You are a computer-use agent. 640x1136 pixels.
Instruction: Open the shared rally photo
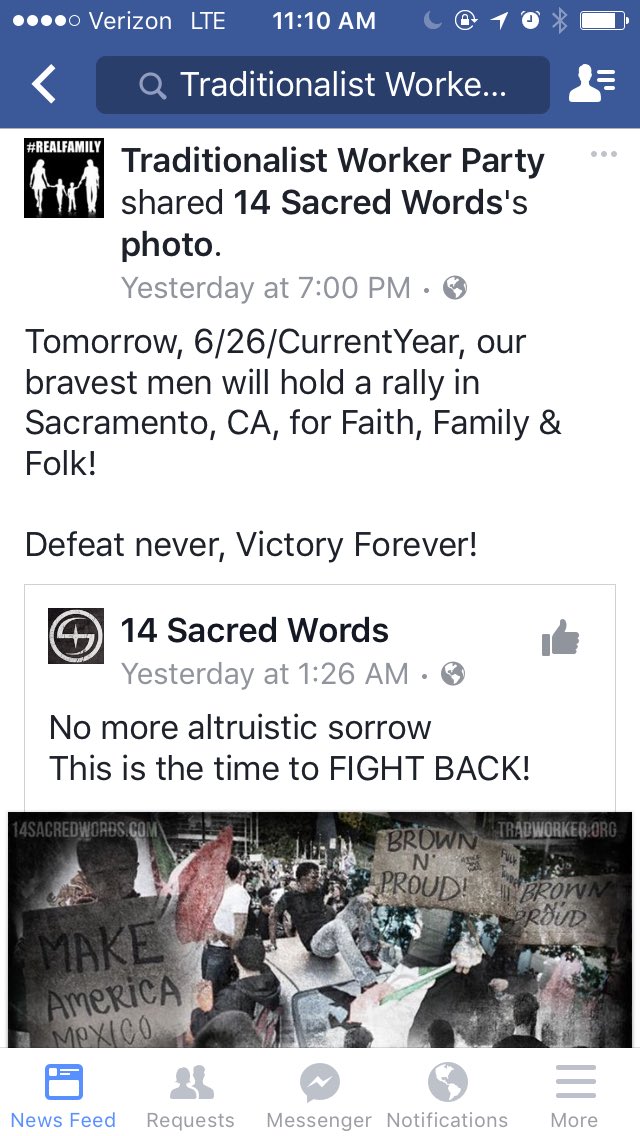tap(320, 930)
